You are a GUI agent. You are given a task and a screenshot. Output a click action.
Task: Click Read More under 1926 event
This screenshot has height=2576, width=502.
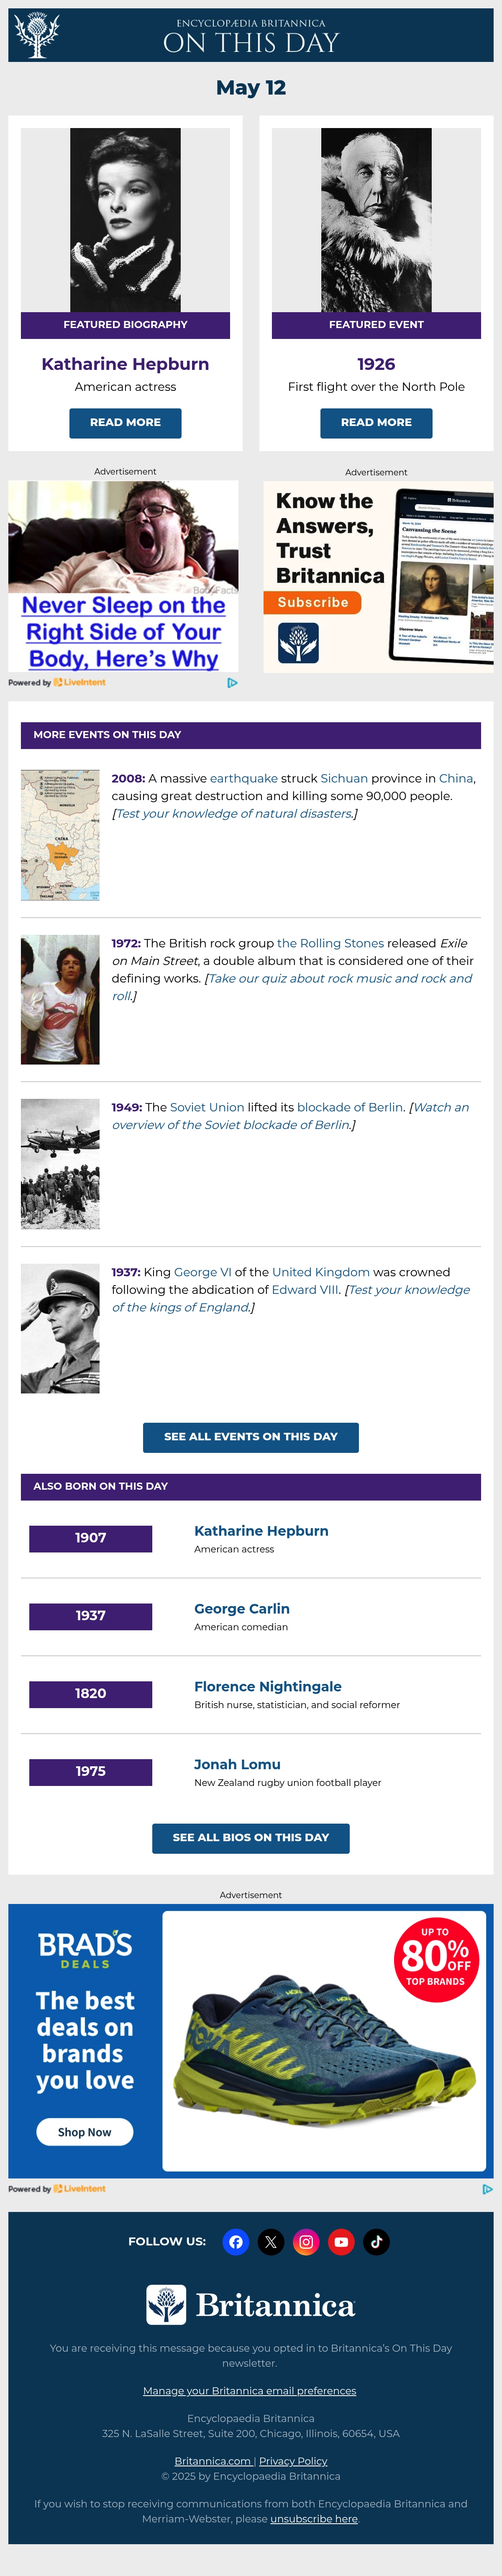click(376, 423)
